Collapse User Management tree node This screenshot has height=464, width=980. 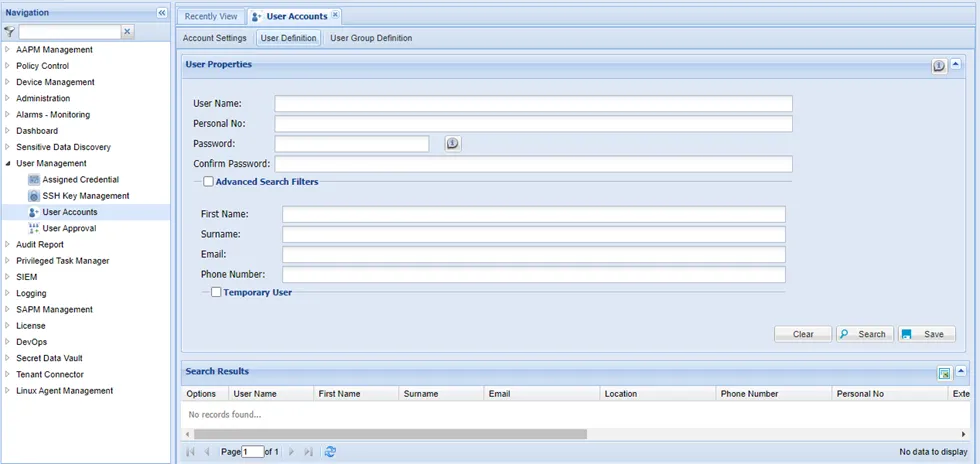(8, 163)
